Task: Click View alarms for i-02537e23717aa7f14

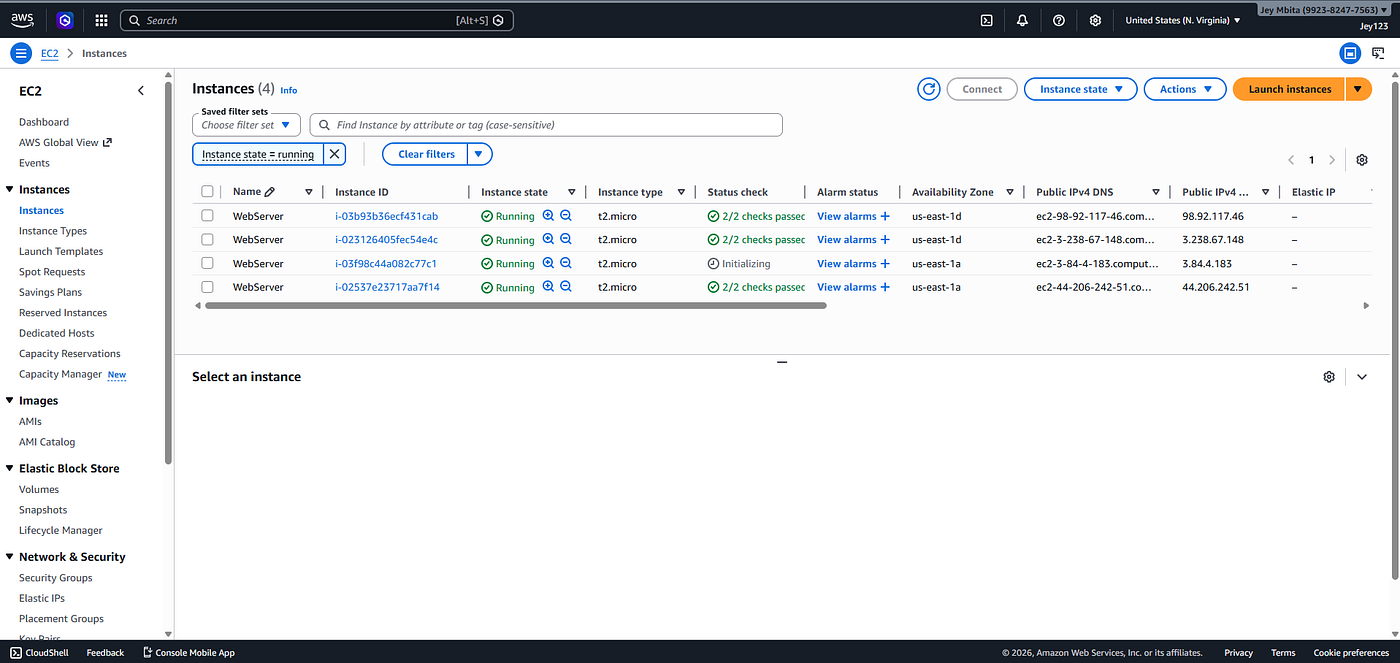Action: pyautogui.click(x=853, y=287)
